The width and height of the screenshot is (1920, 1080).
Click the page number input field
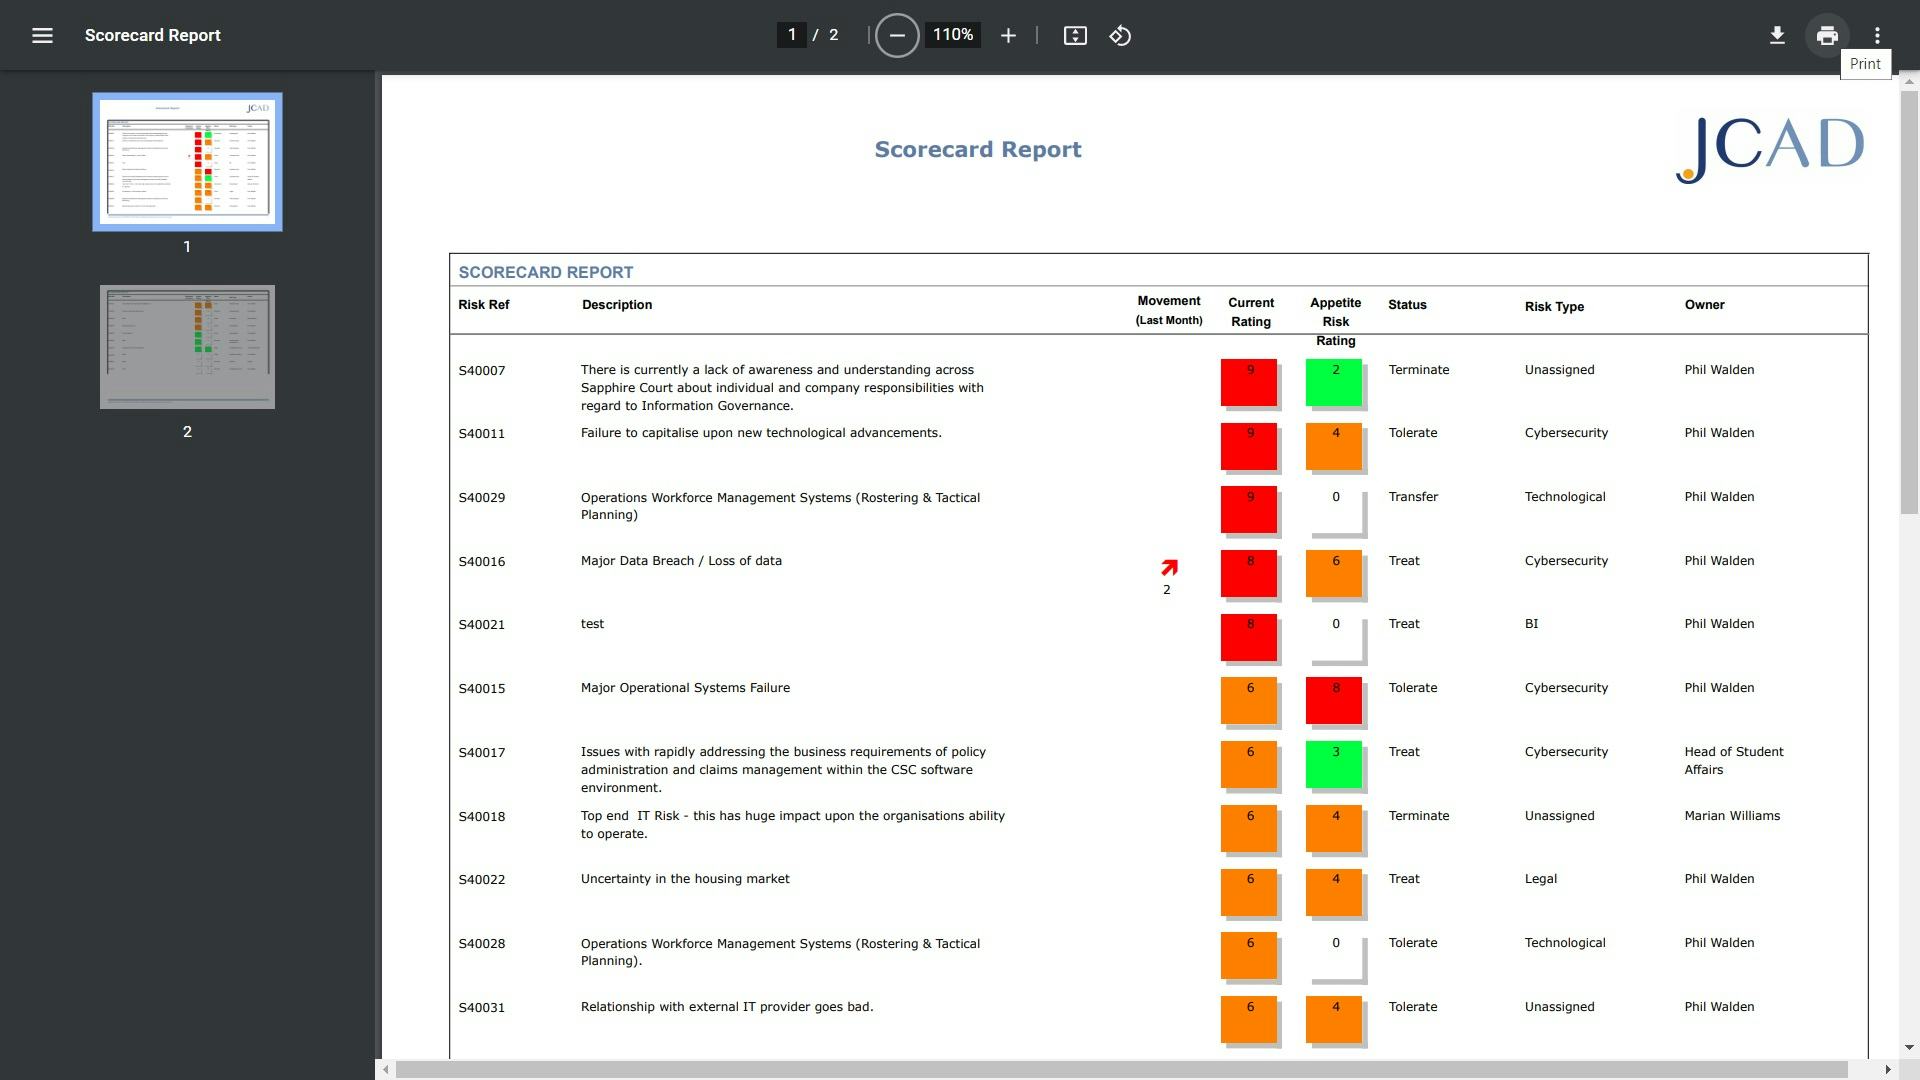[791, 34]
